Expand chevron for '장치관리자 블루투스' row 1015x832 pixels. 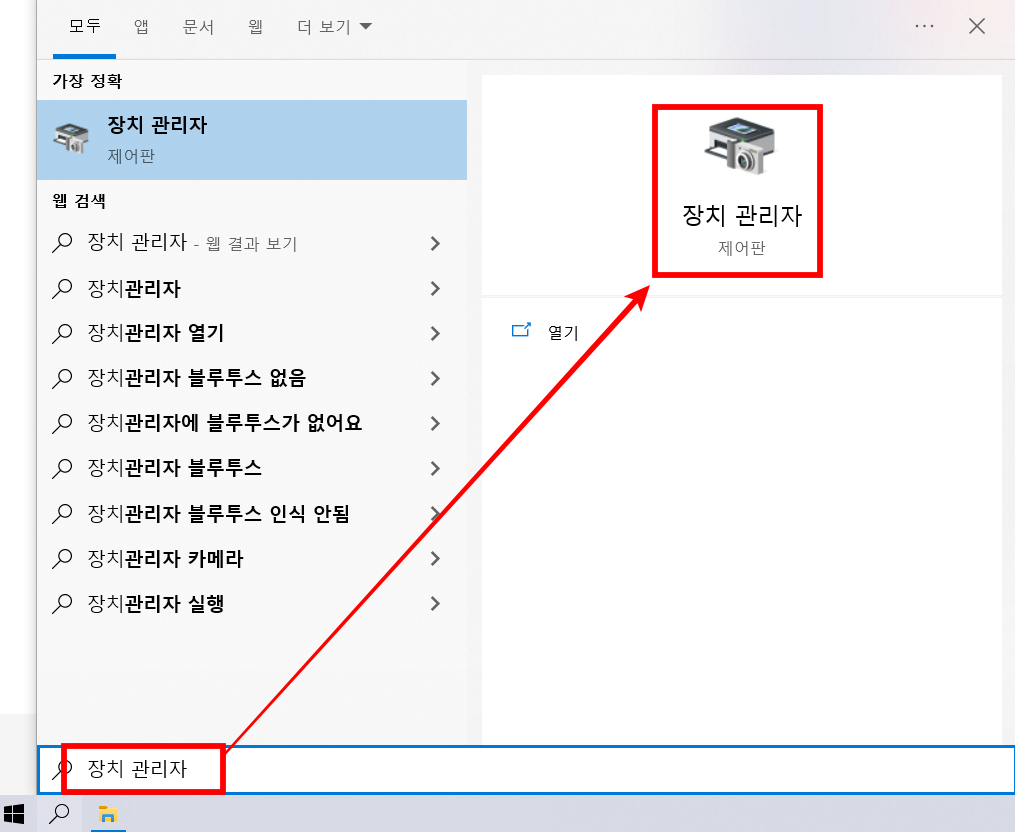pos(435,468)
